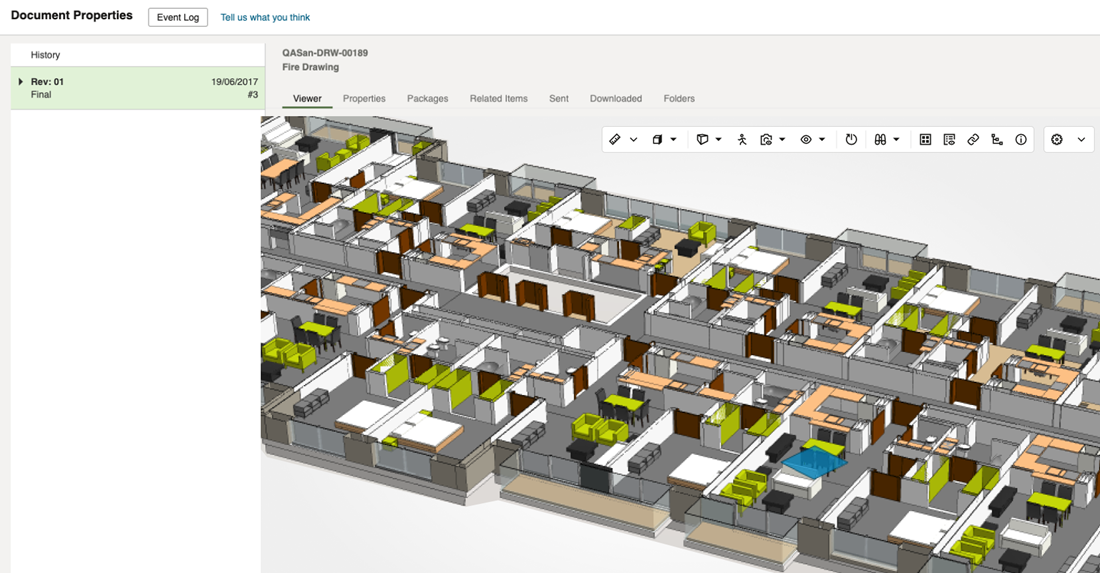The image size is (1100, 573).
Task: Click the Event Log button
Action: pyautogui.click(x=178, y=17)
